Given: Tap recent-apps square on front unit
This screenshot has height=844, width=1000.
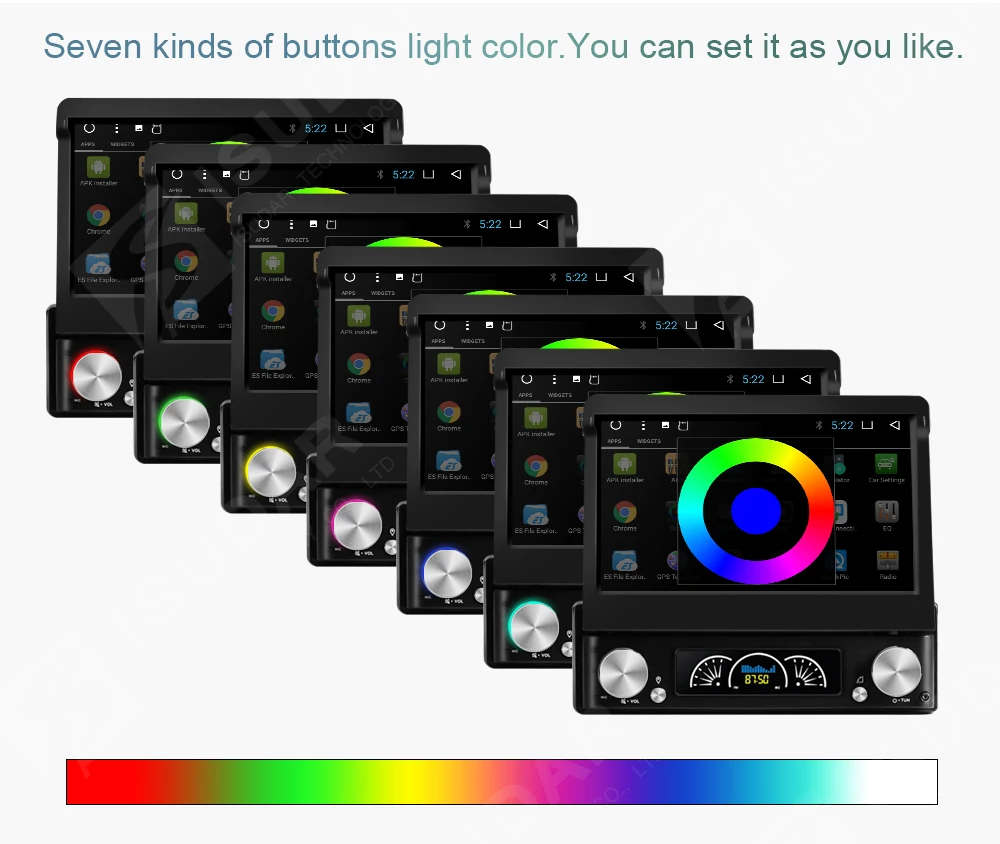Looking at the screenshot, I should [867, 425].
